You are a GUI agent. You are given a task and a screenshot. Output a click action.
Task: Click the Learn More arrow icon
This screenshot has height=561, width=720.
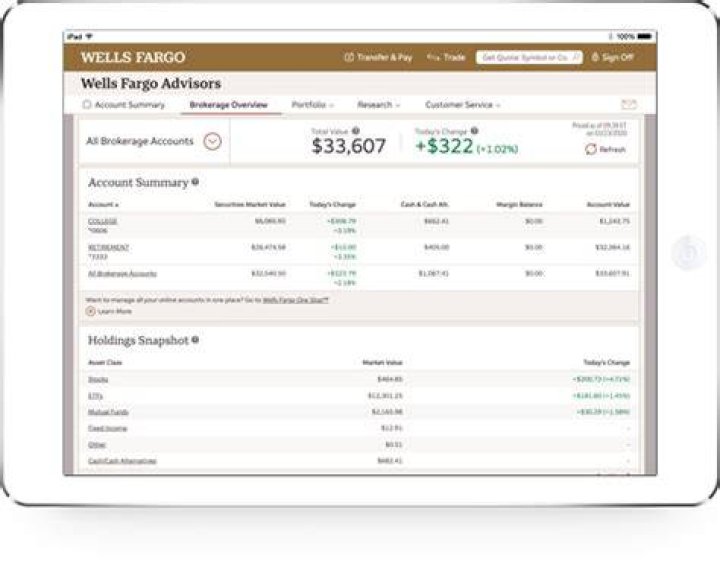pos(90,311)
